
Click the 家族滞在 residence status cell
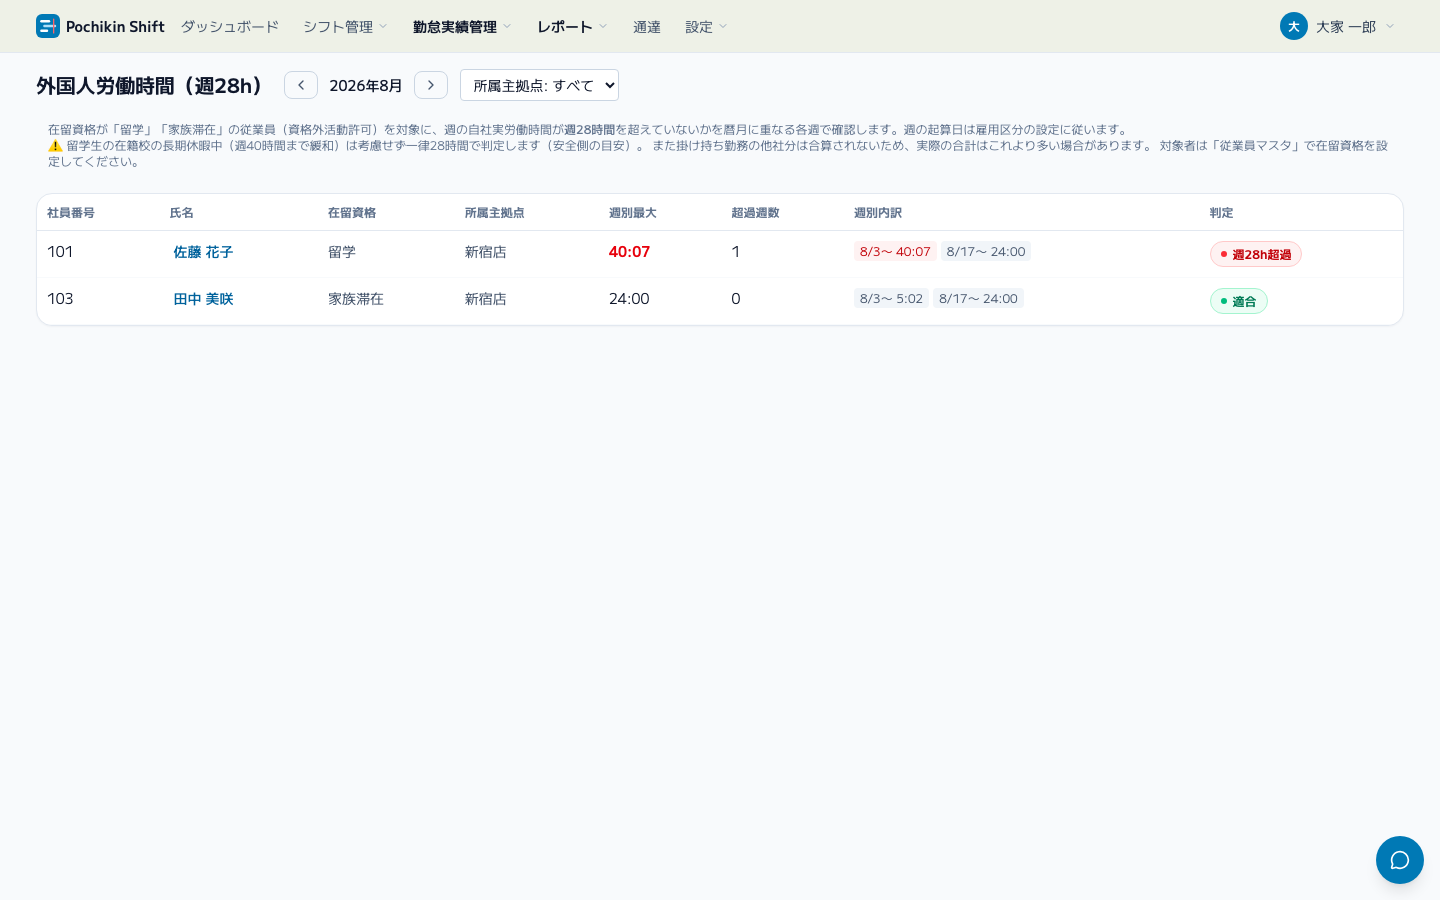coord(356,299)
